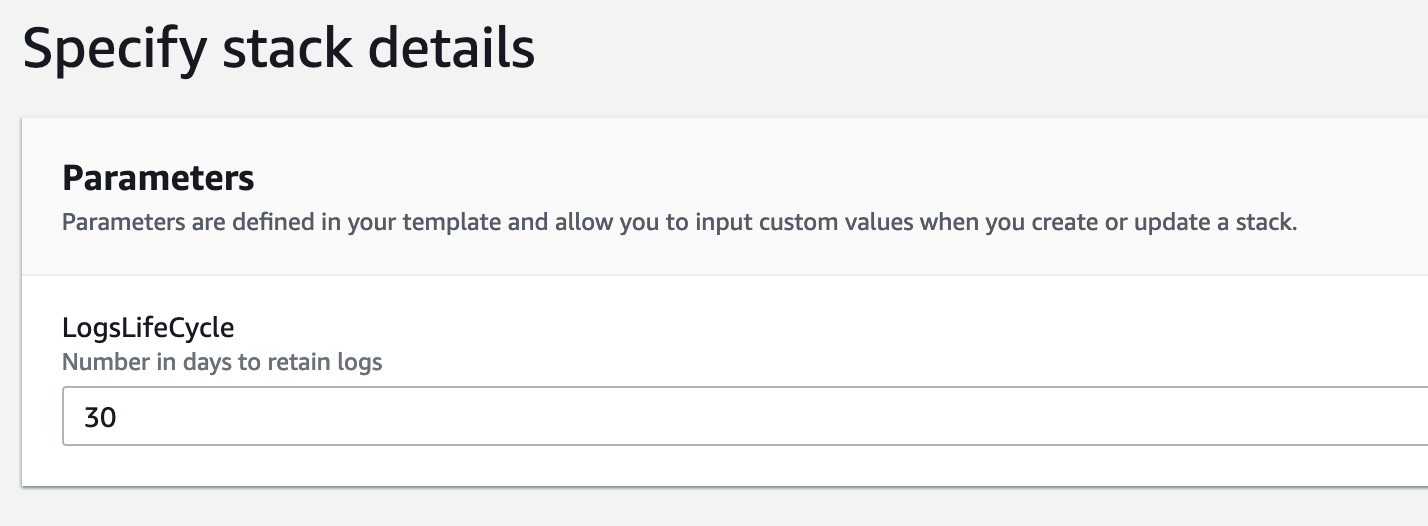Click the word 'template' in the description
Screen dimensions: 1428x526
click(x=453, y=222)
